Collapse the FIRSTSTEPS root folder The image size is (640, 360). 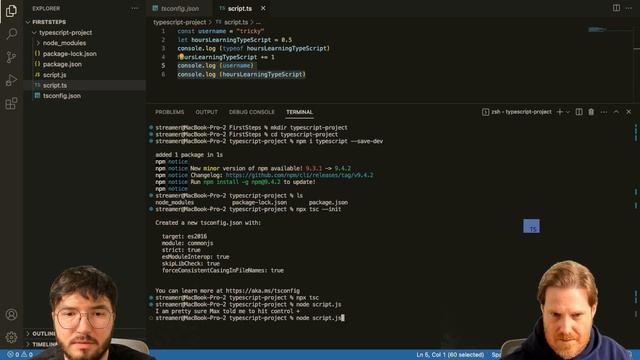pos(85,22)
